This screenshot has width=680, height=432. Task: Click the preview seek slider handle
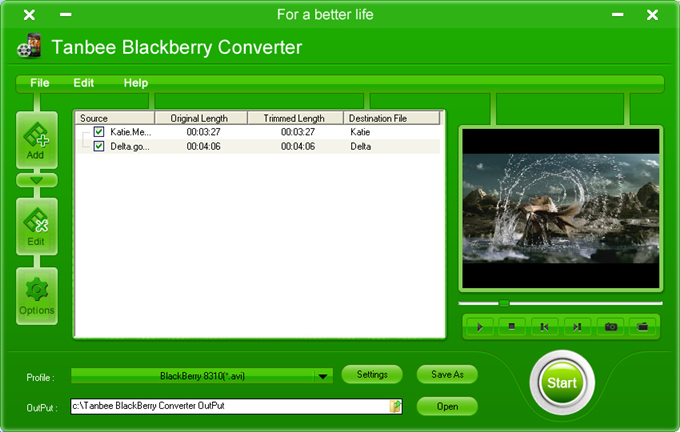[504, 302]
